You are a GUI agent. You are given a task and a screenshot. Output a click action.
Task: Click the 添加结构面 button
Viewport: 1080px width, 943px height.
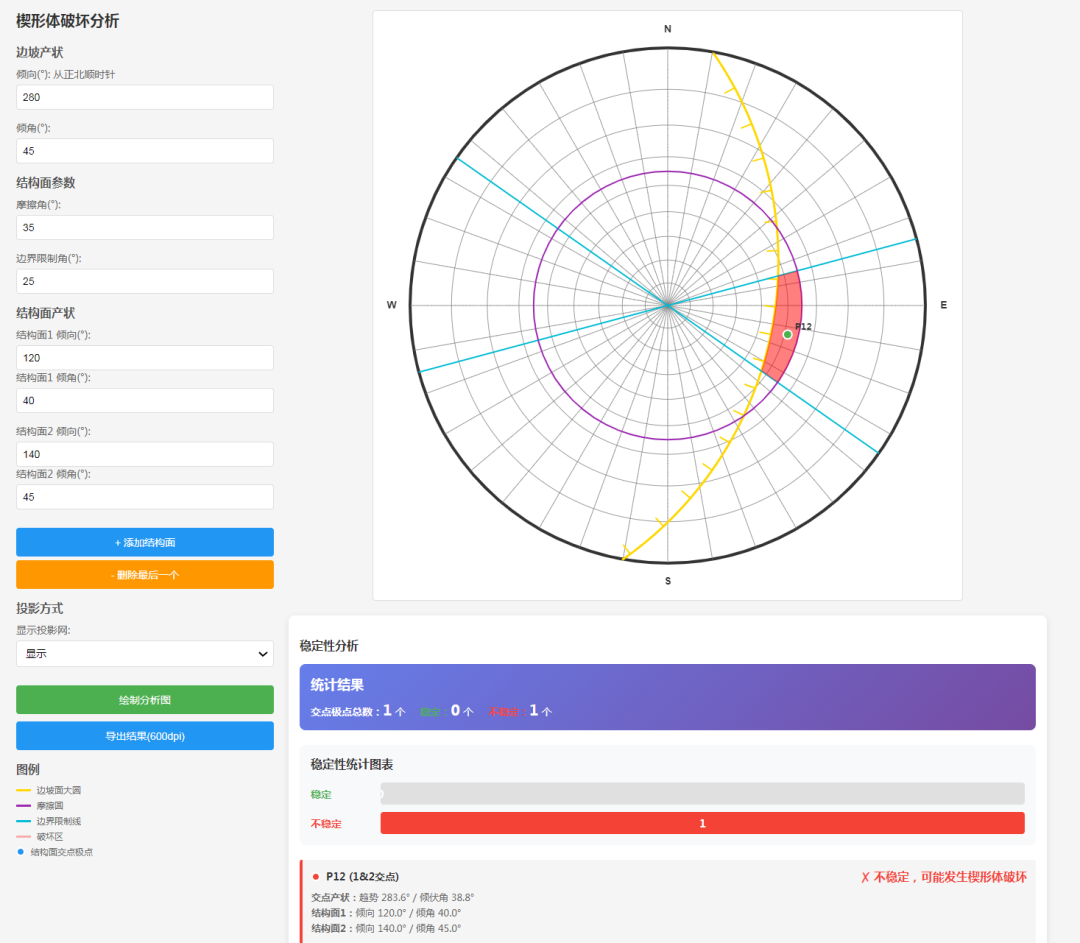145,542
